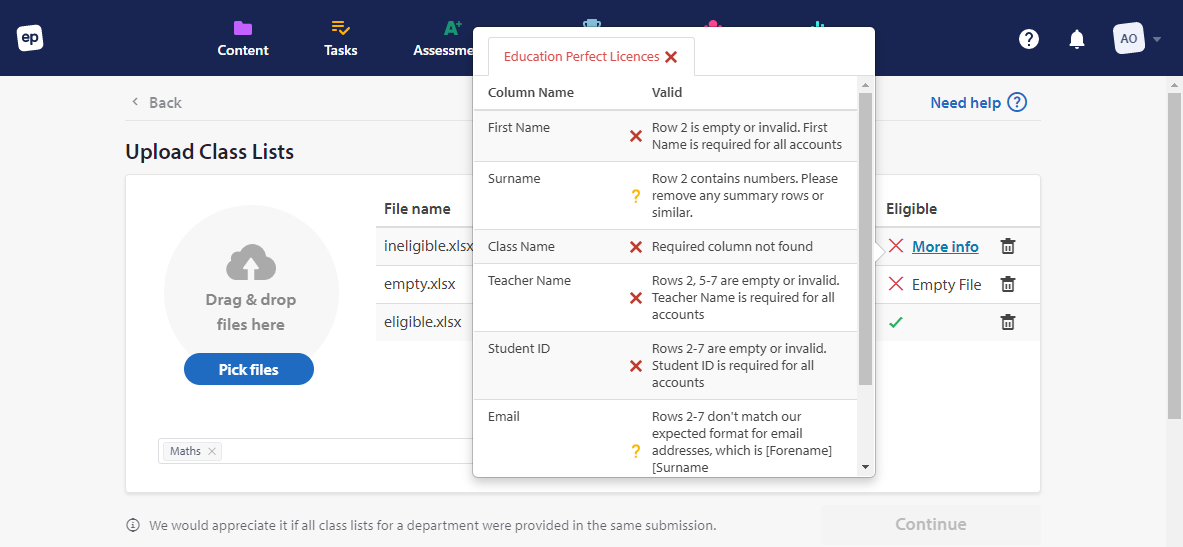Remove the Maths tag
The width and height of the screenshot is (1183, 547).
[212, 451]
